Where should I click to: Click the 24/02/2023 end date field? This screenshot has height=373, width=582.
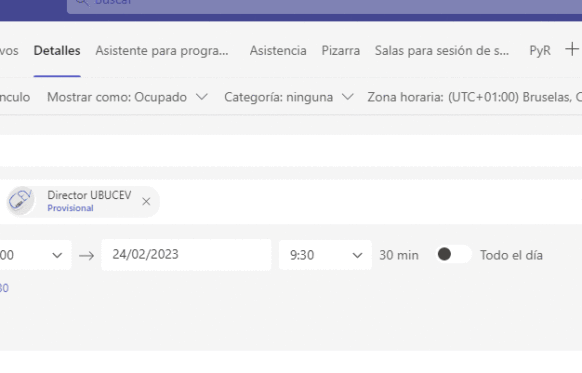(186, 255)
